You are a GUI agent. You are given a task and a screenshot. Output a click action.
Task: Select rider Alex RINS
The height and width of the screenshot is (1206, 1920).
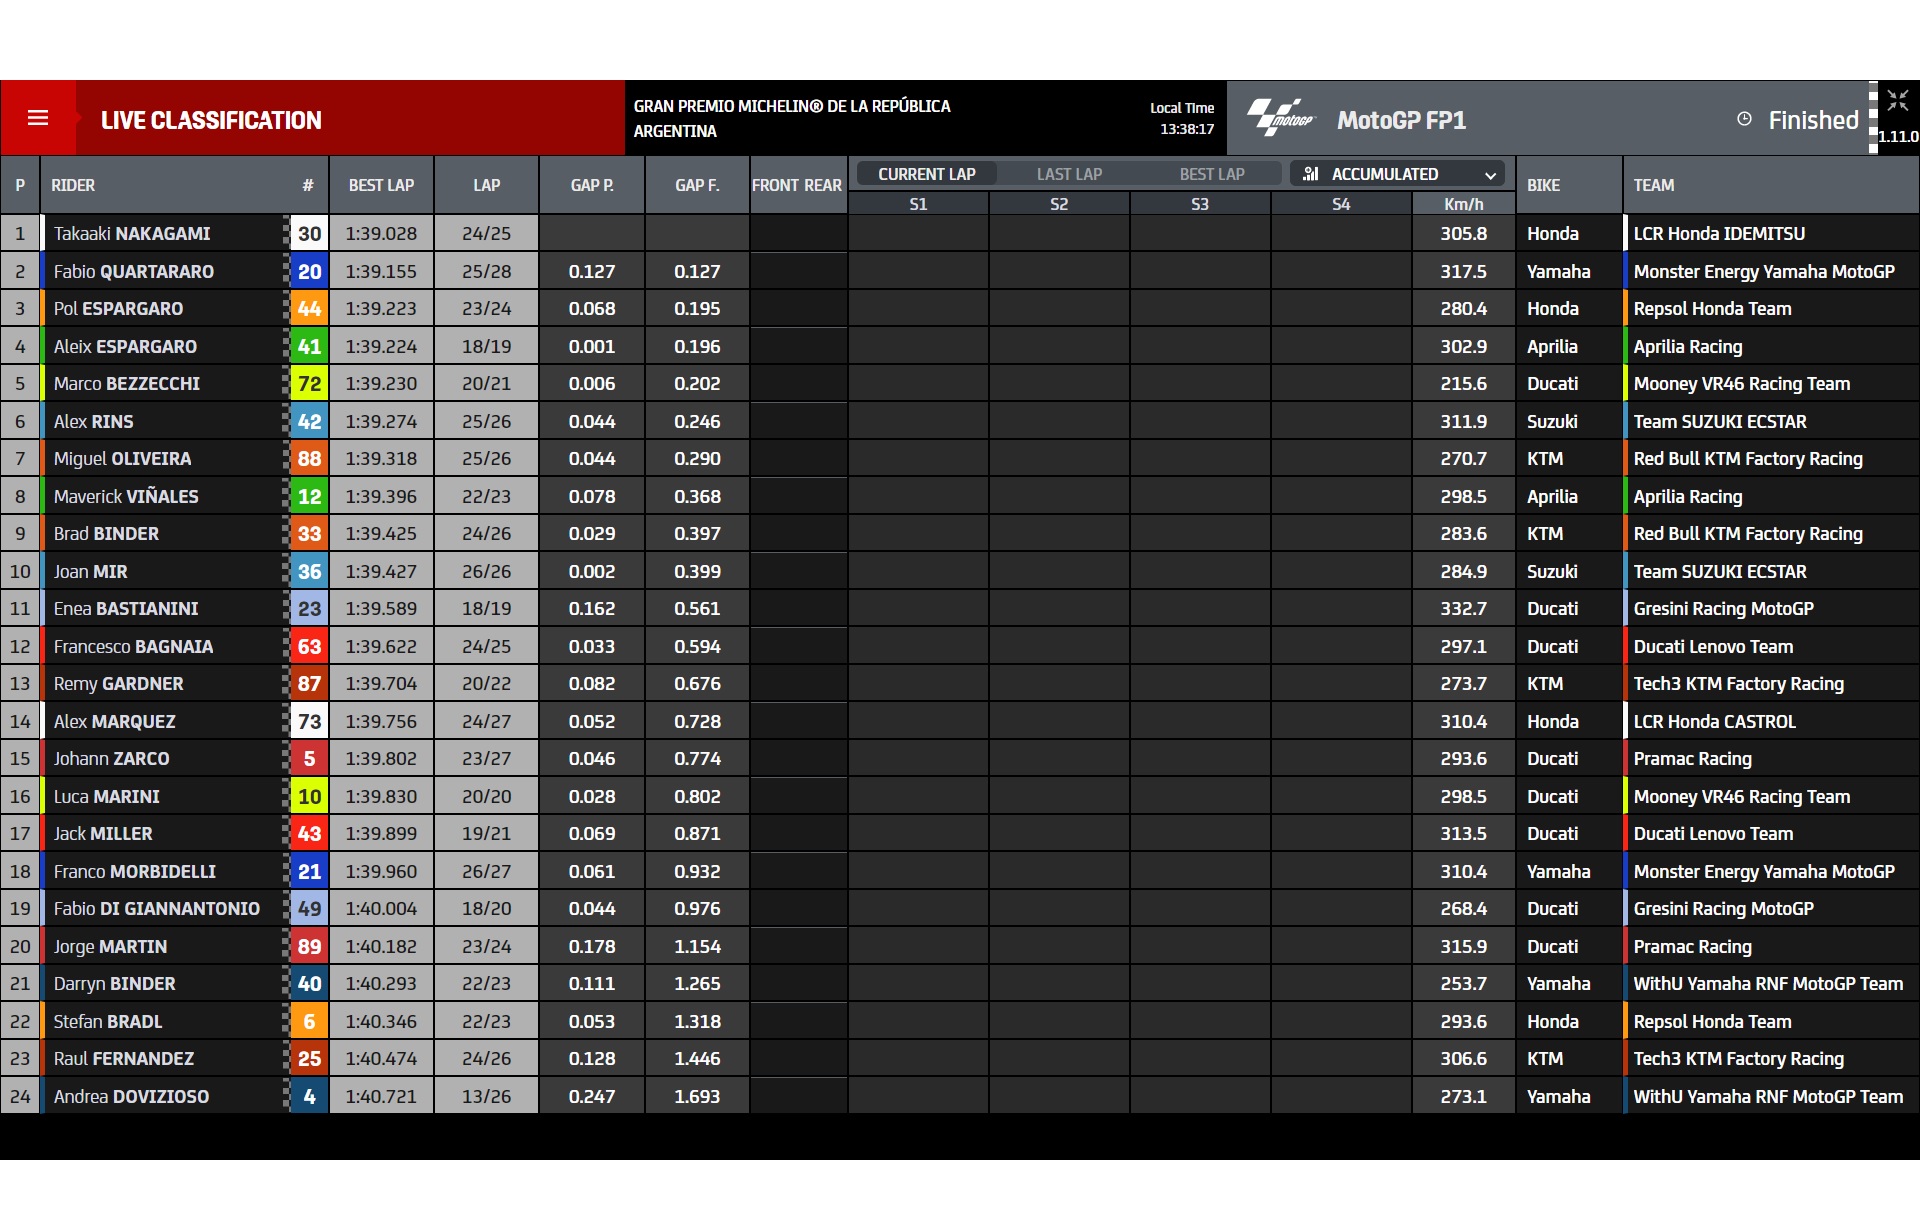point(93,421)
